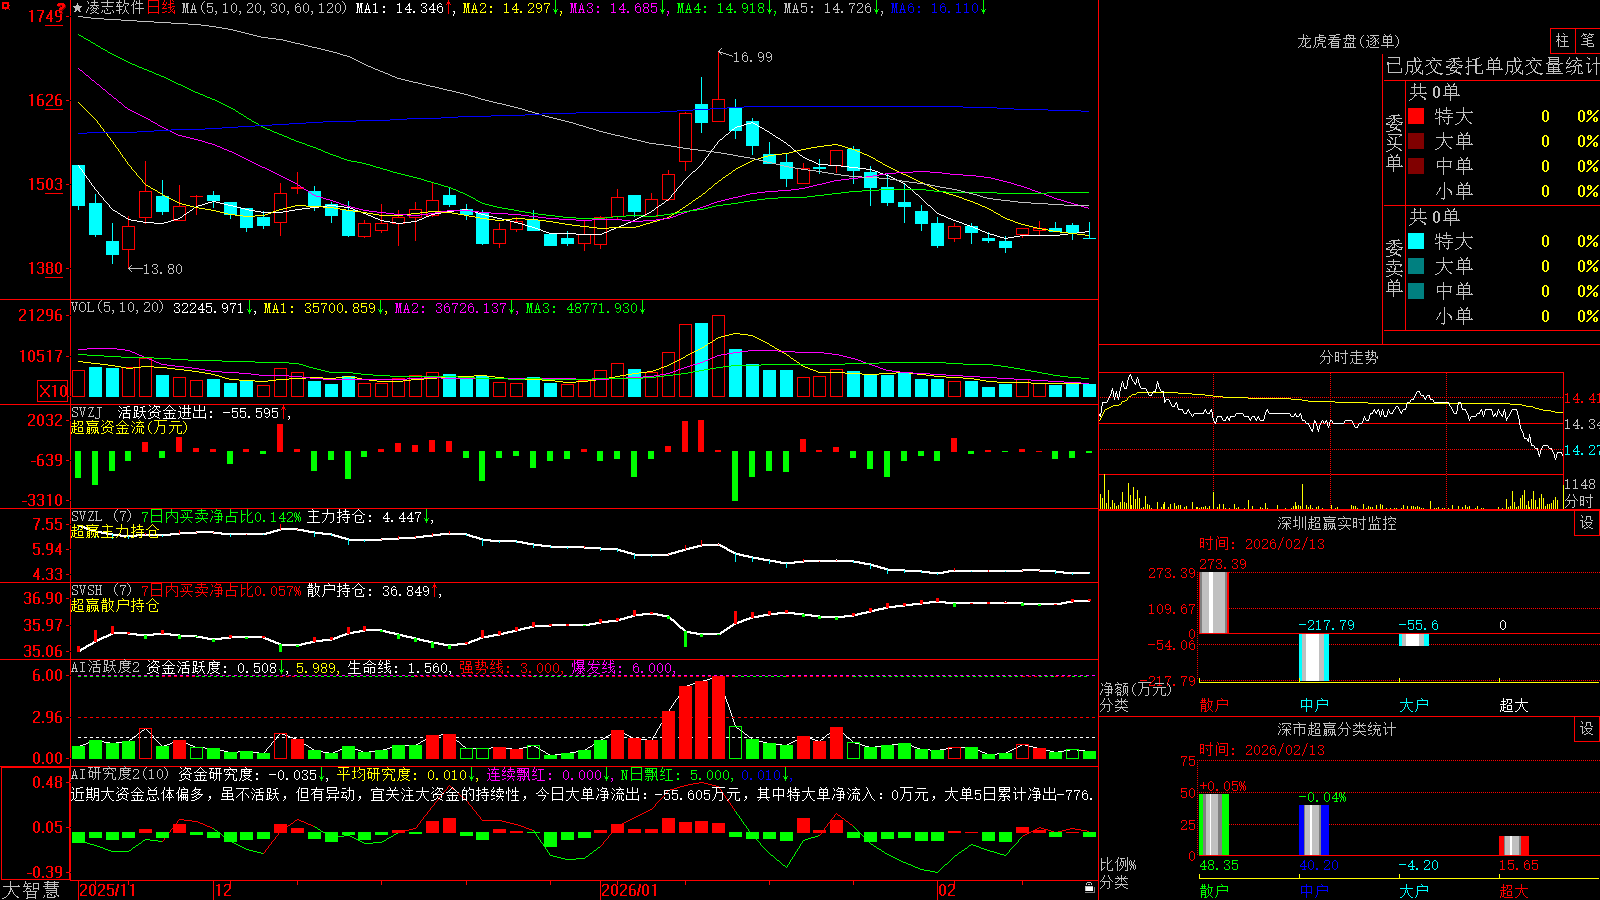
Task: Click the 委买单 大单 dark red swatch
Action: pyautogui.click(x=1416, y=141)
